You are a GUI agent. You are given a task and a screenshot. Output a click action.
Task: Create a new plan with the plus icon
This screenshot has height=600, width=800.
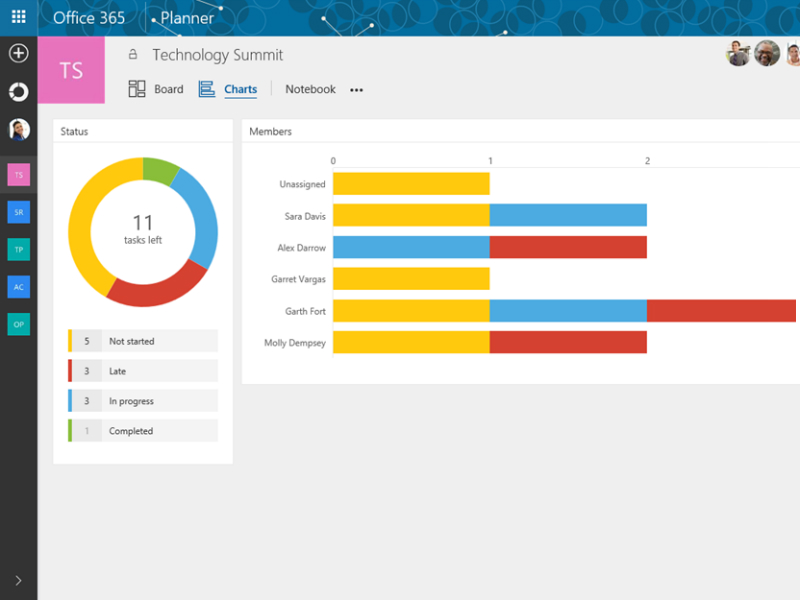click(x=18, y=53)
